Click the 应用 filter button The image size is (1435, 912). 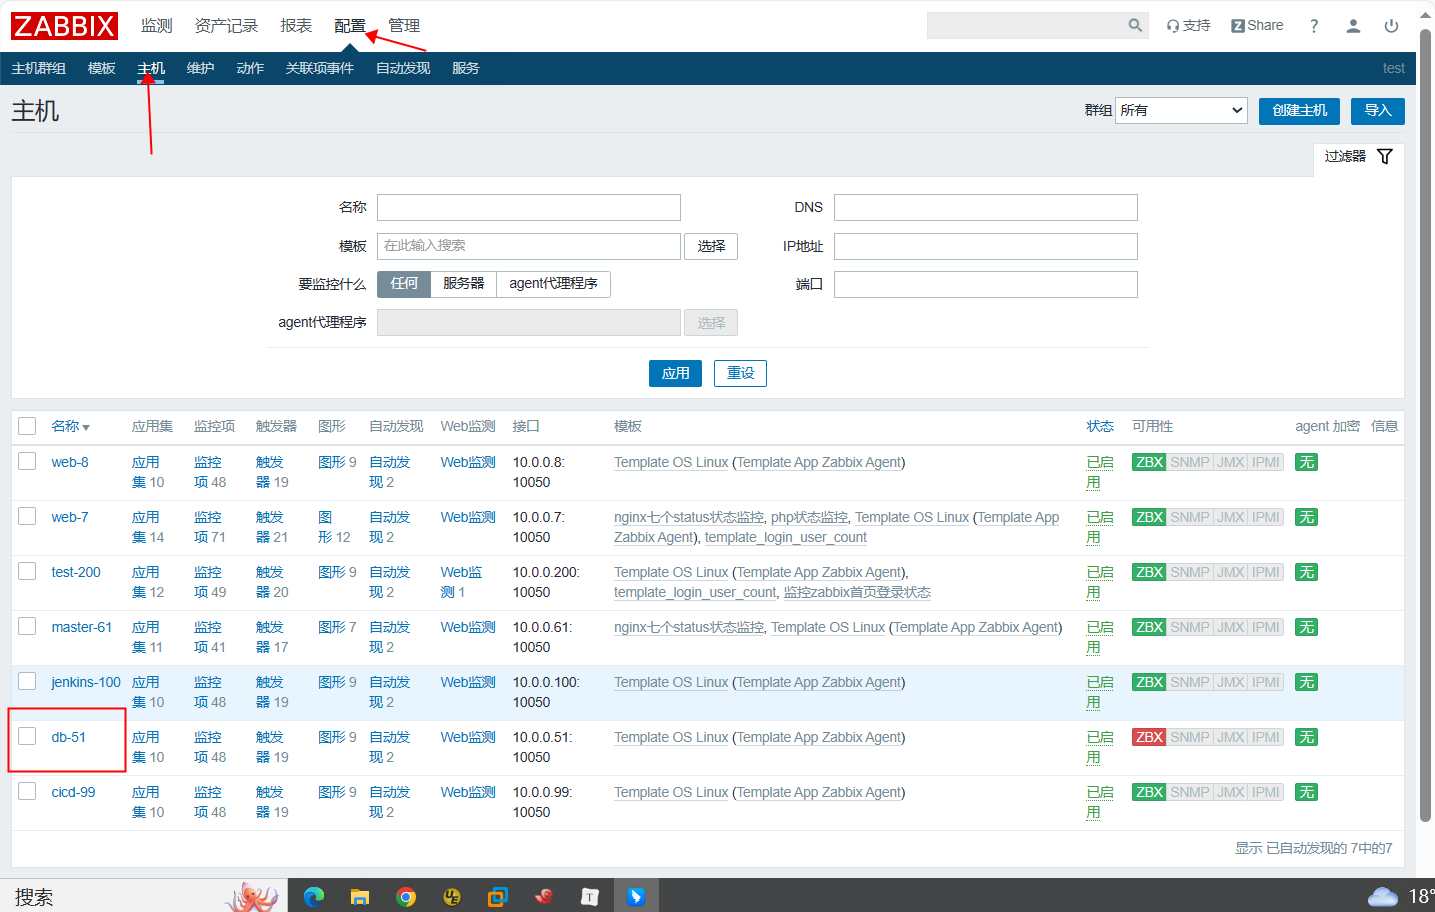pyautogui.click(x=675, y=373)
